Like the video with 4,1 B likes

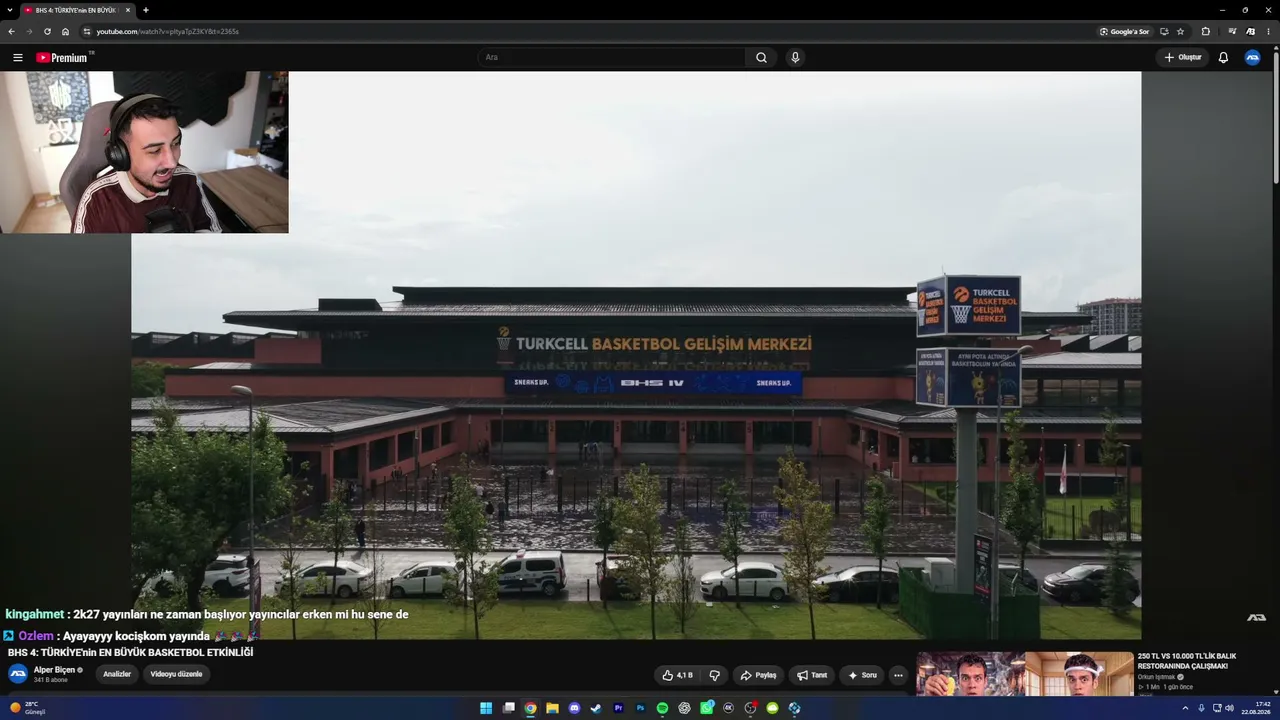point(677,675)
